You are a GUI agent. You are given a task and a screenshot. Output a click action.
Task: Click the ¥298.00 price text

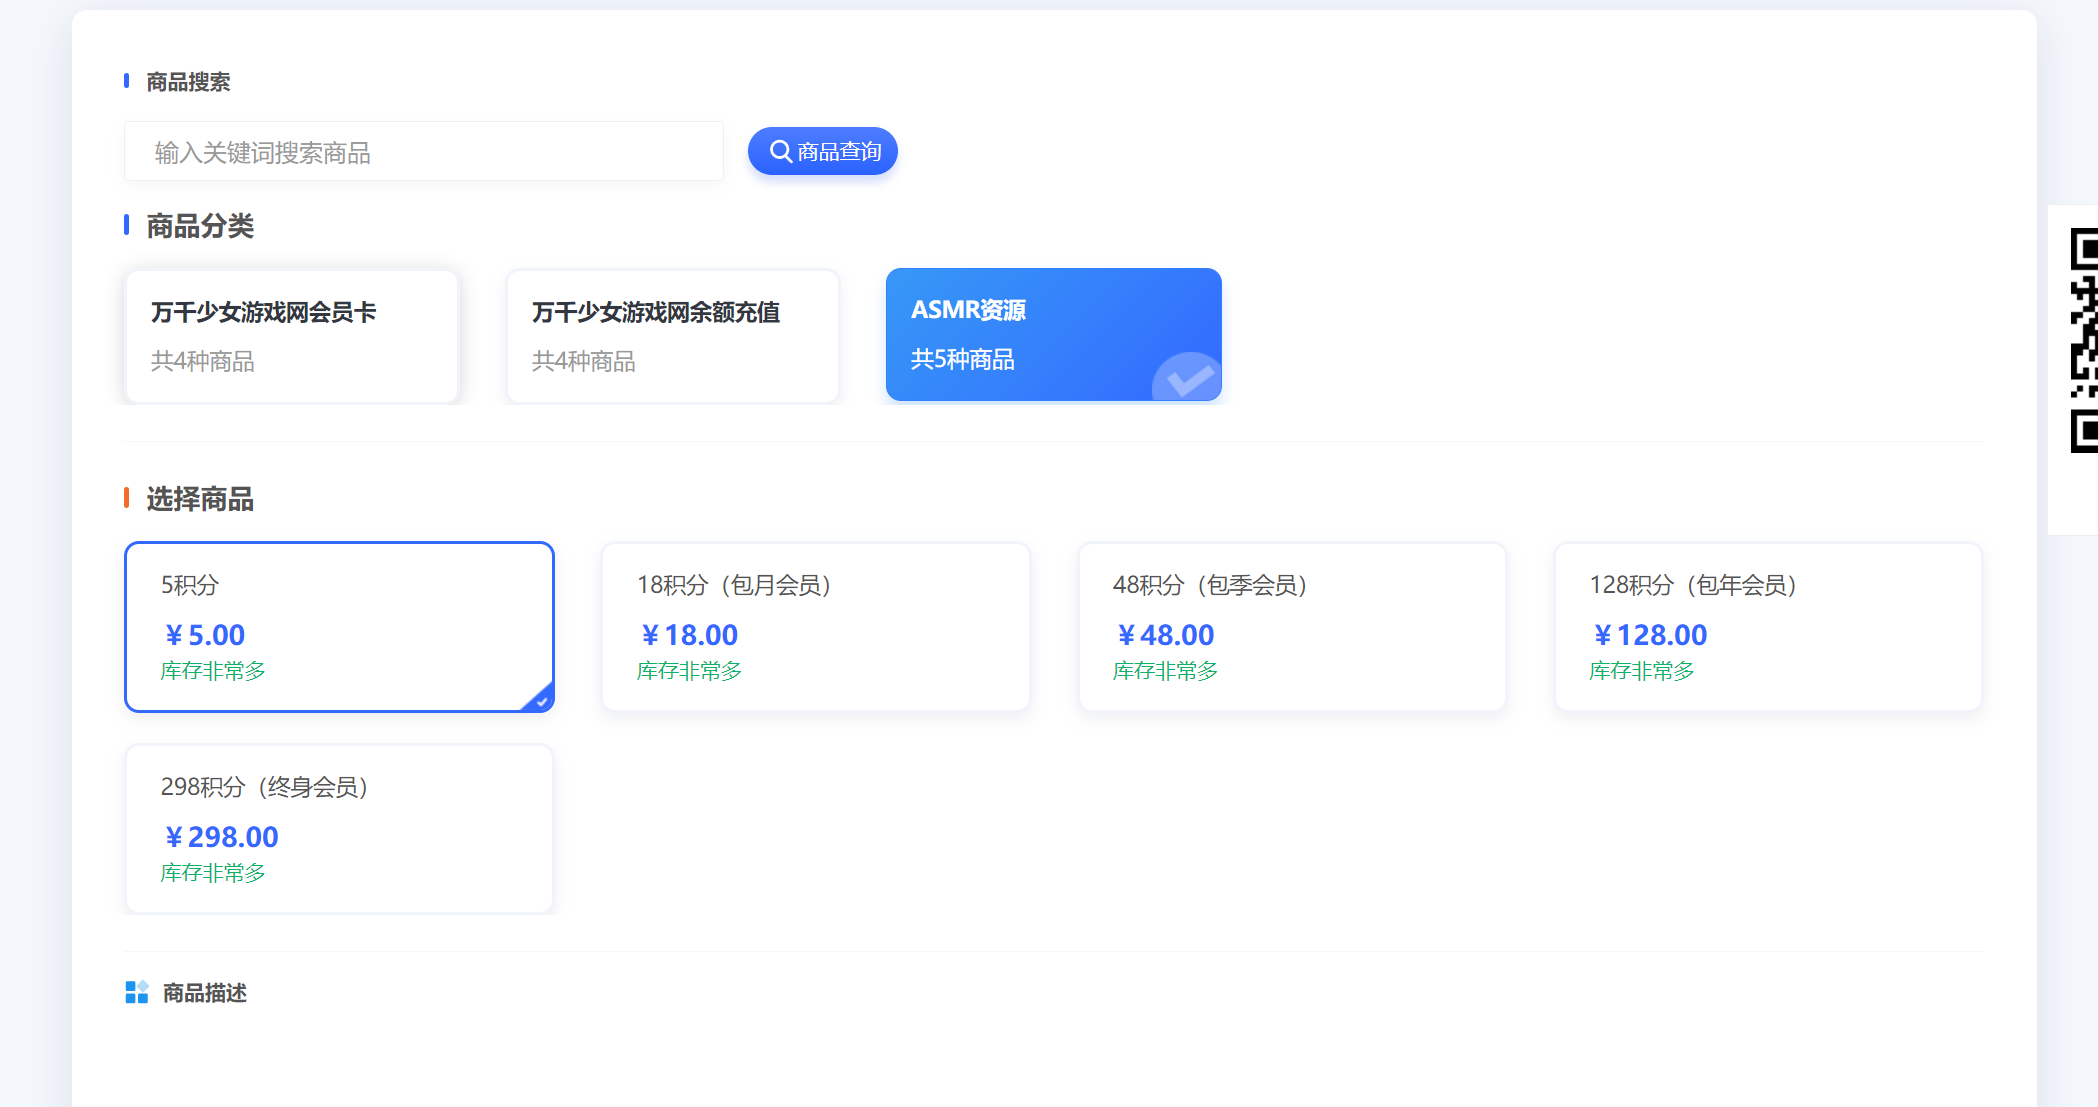tap(222, 837)
